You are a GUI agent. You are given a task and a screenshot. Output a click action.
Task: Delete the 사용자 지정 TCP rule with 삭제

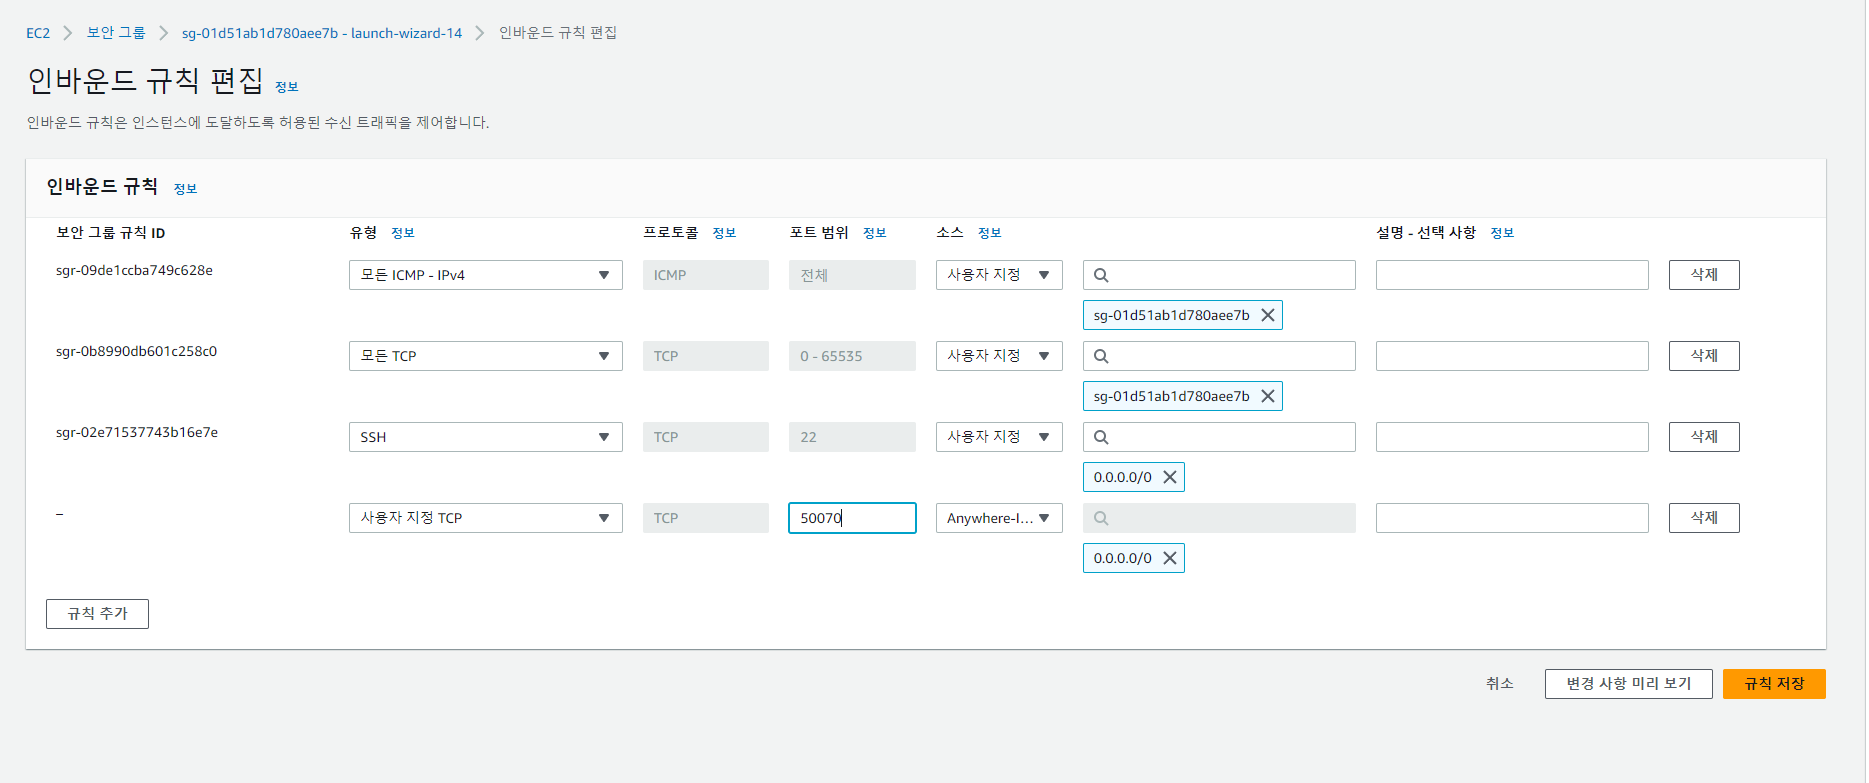pyautogui.click(x=1704, y=518)
